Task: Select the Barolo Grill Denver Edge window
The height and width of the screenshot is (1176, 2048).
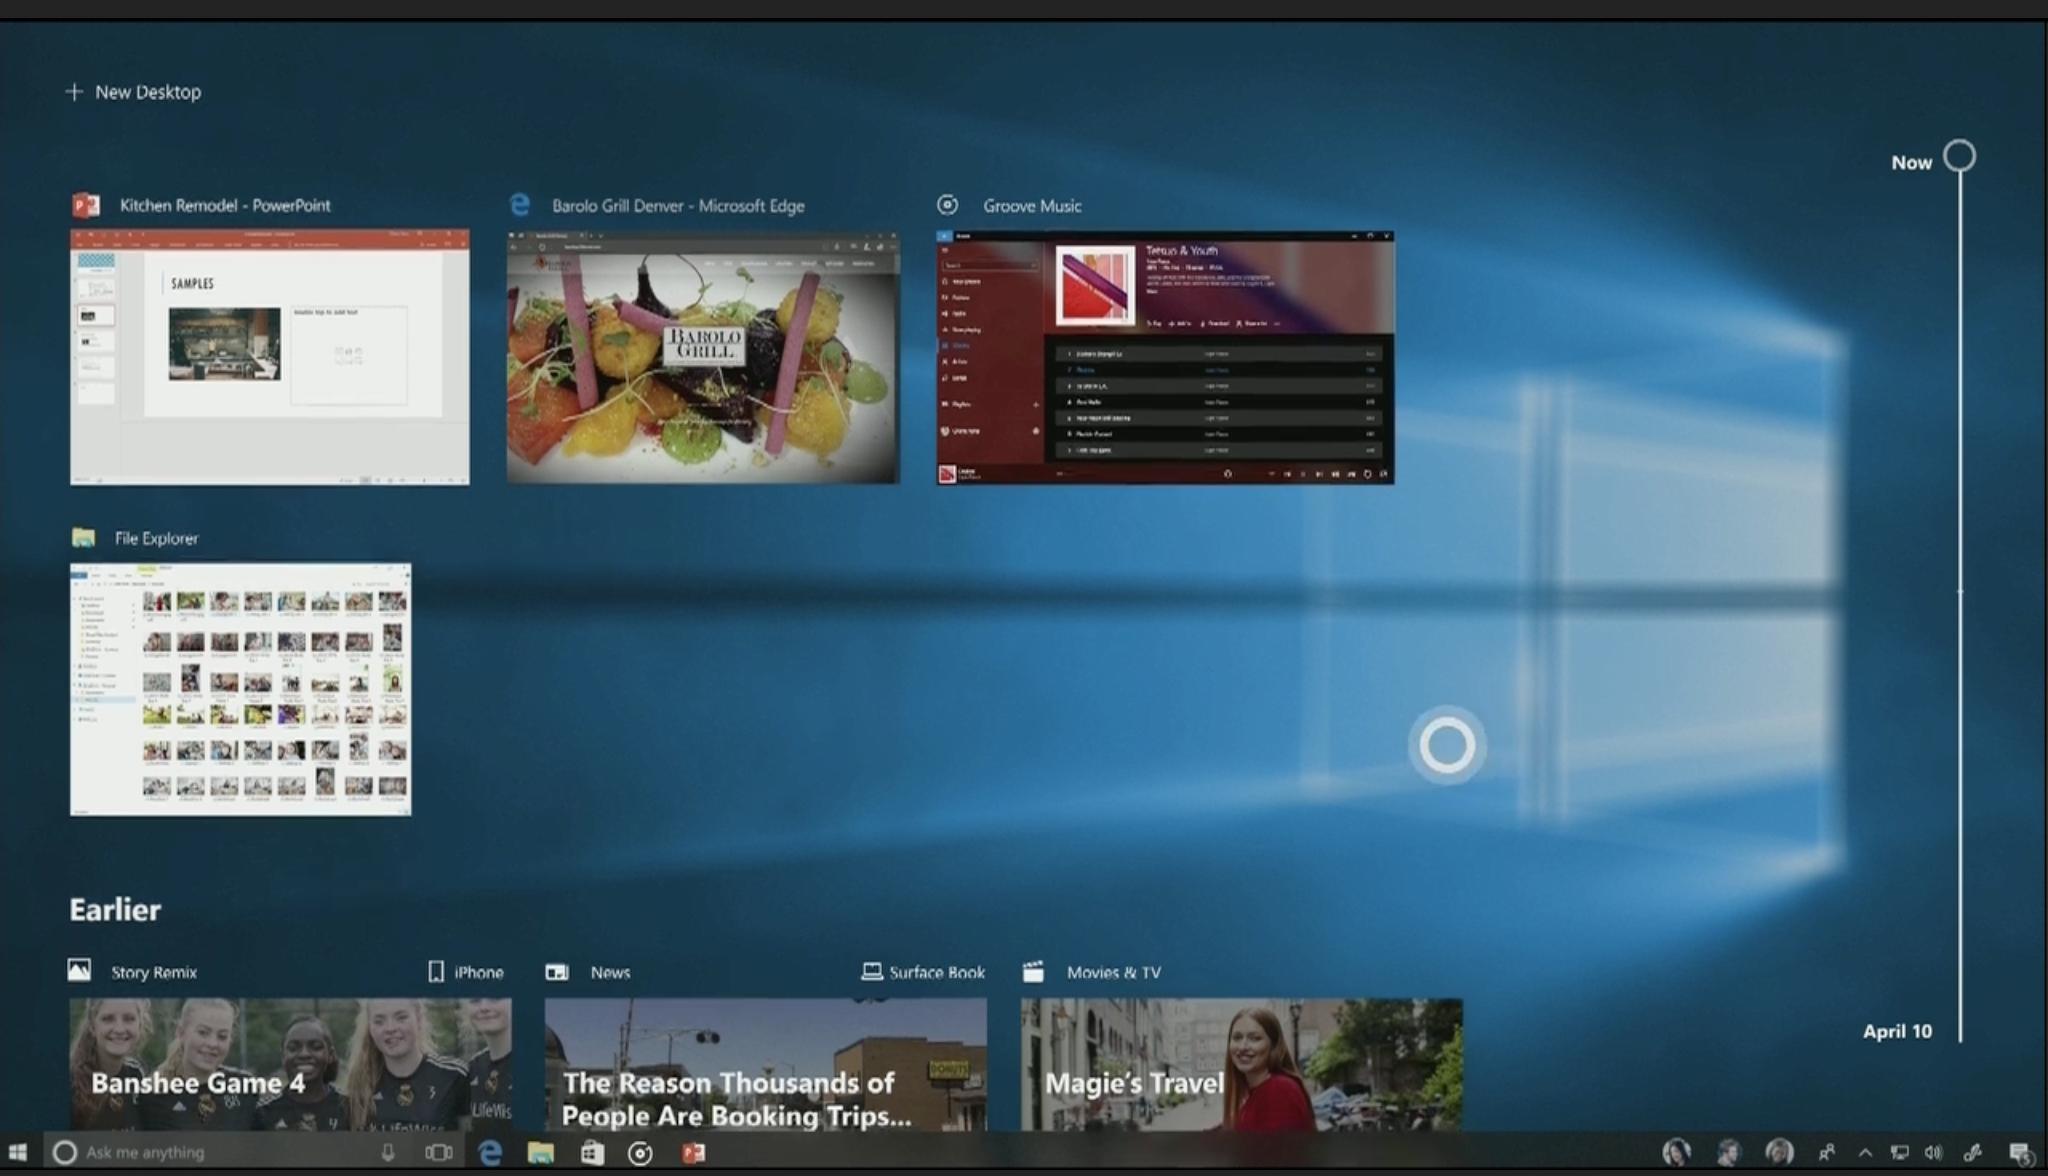Action: 703,357
